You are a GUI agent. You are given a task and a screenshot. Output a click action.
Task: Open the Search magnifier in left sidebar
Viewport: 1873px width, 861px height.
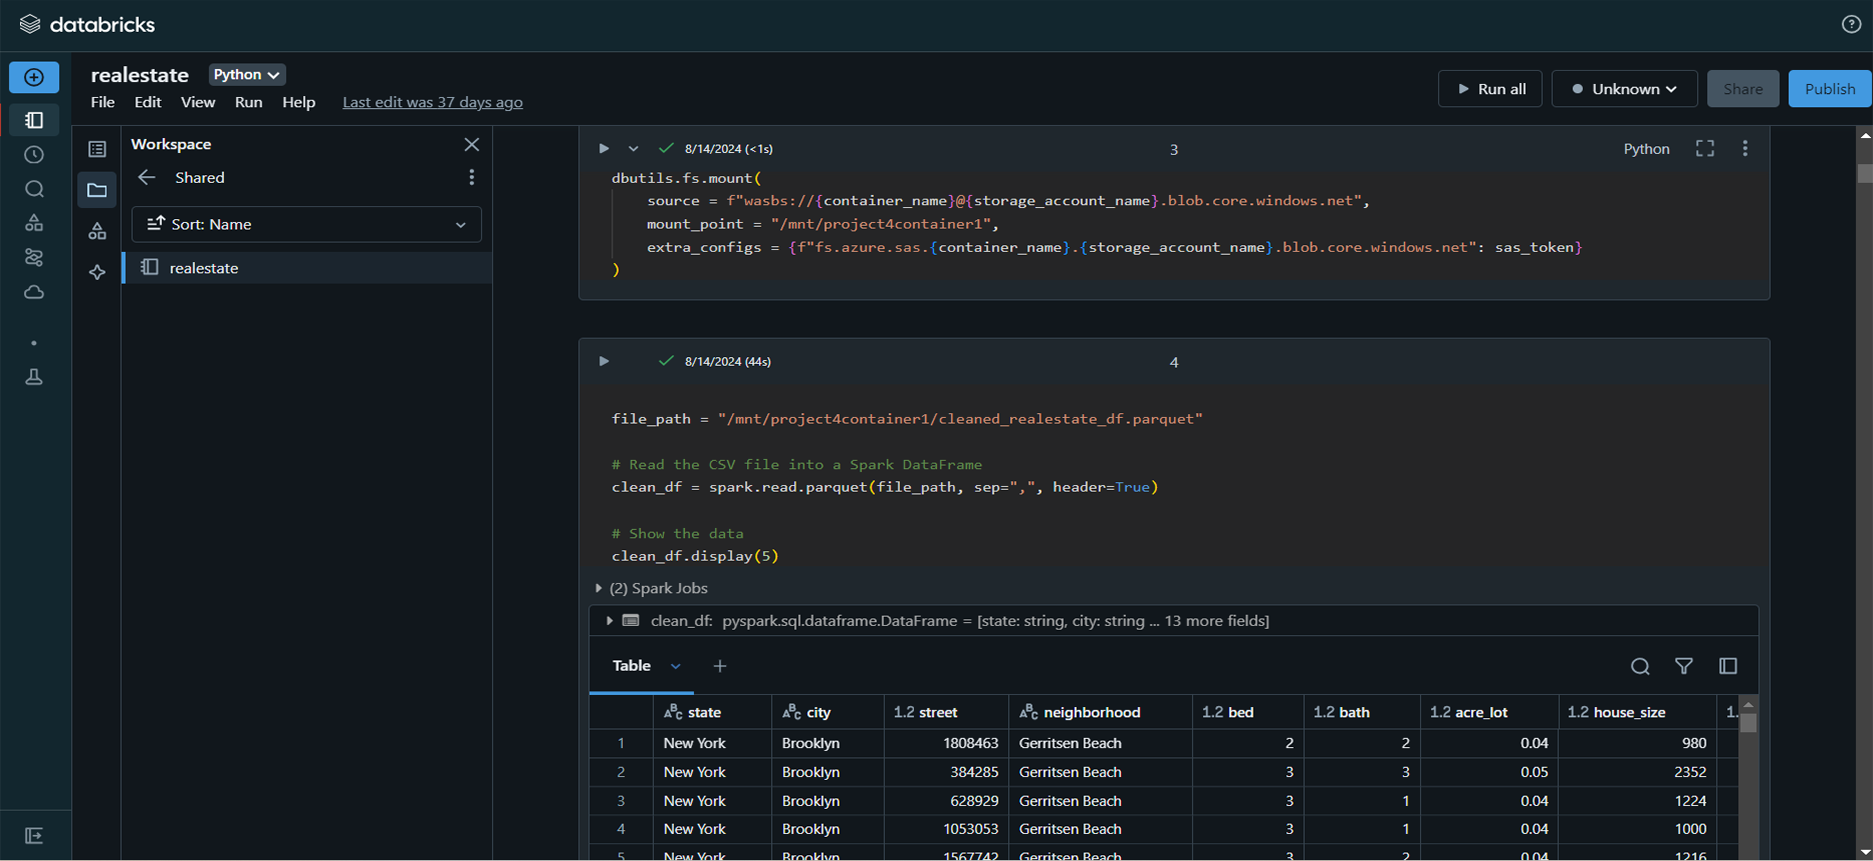coord(34,189)
